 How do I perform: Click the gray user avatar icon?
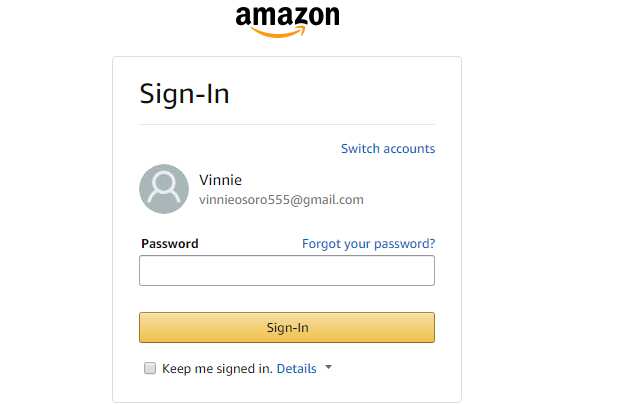coord(164,189)
